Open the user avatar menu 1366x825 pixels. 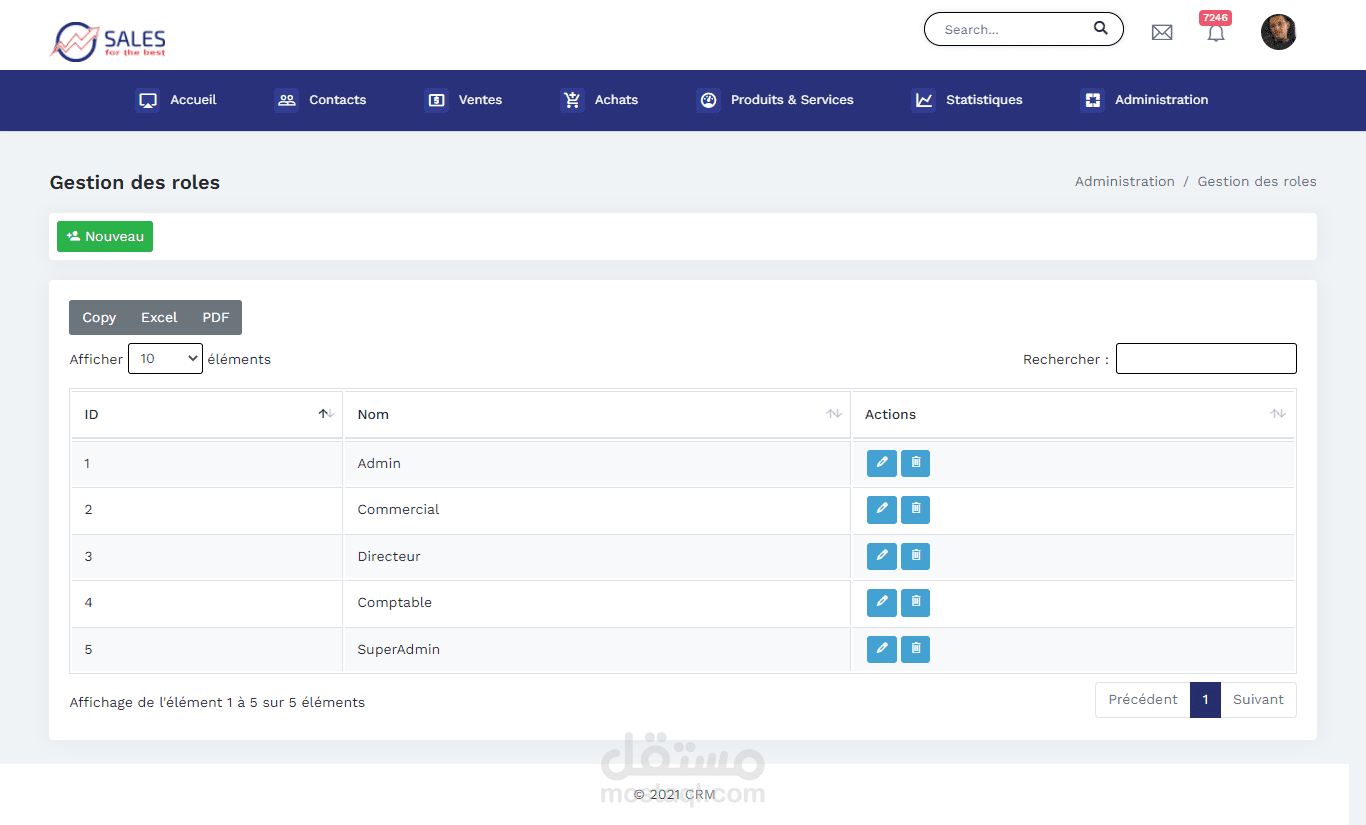[x=1279, y=32]
